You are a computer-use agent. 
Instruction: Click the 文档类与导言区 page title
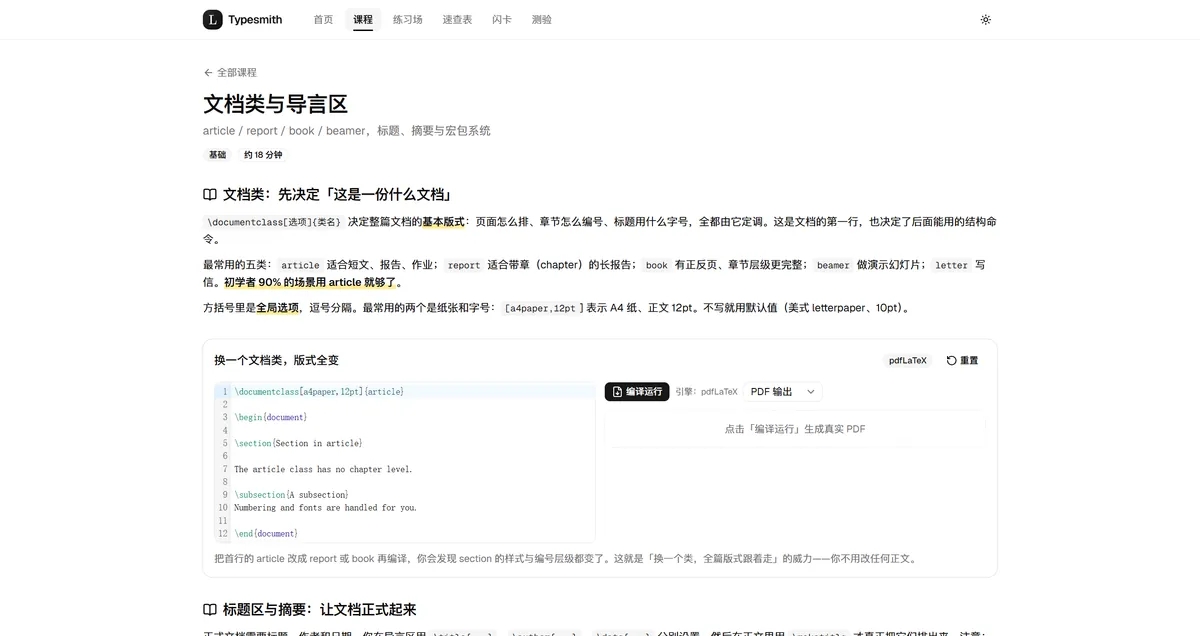point(275,104)
